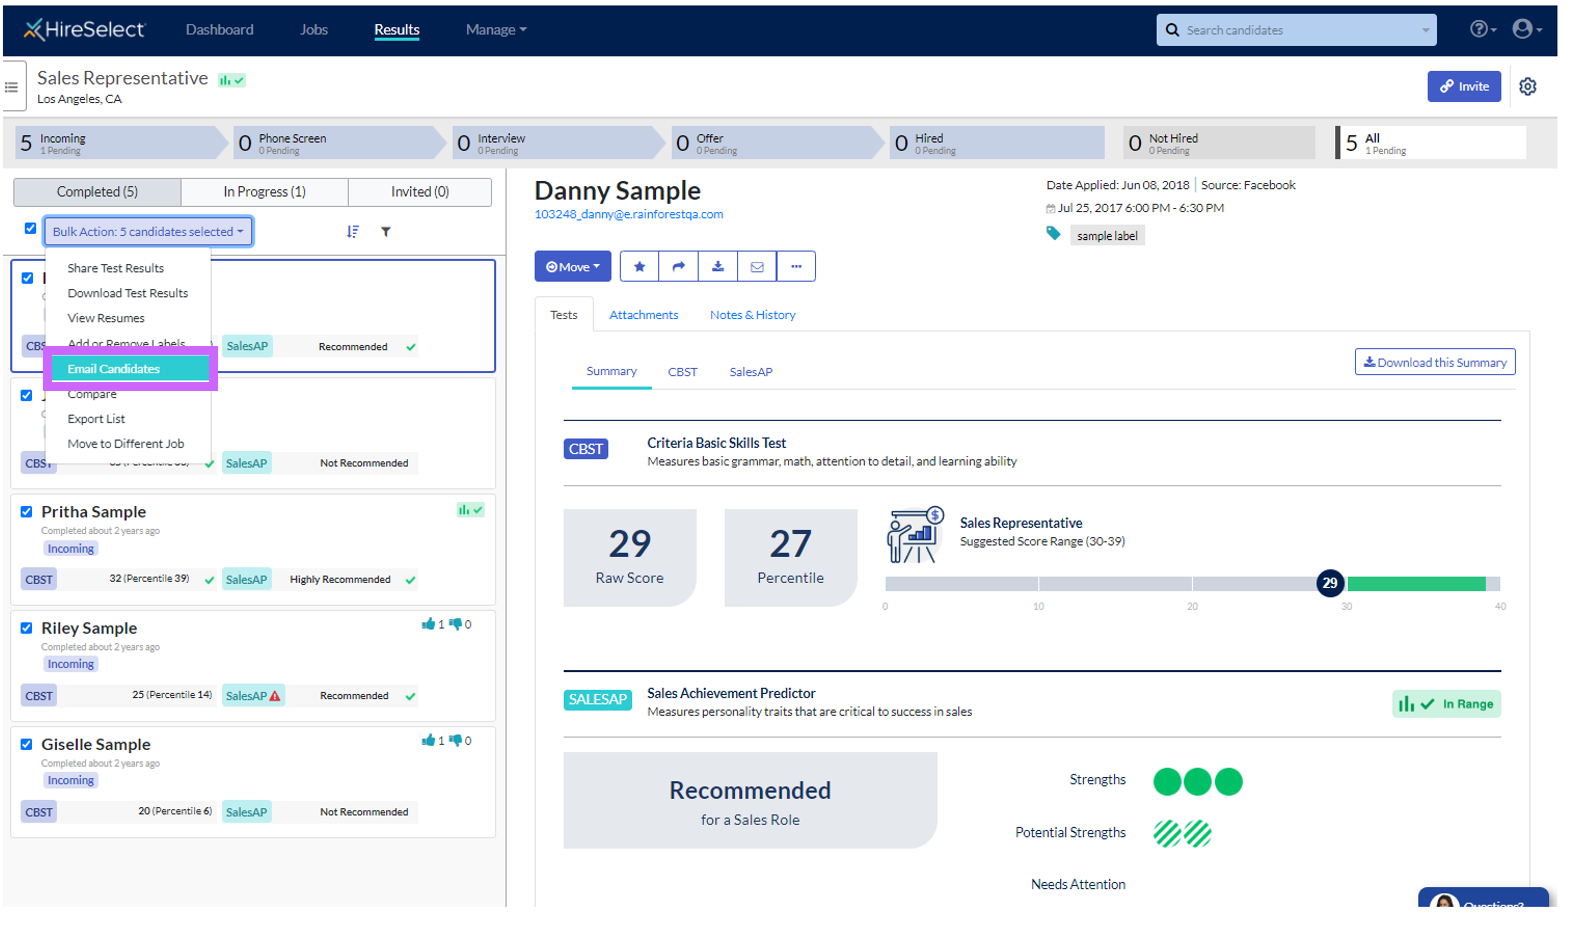Open job settings gear icon

point(1527,87)
